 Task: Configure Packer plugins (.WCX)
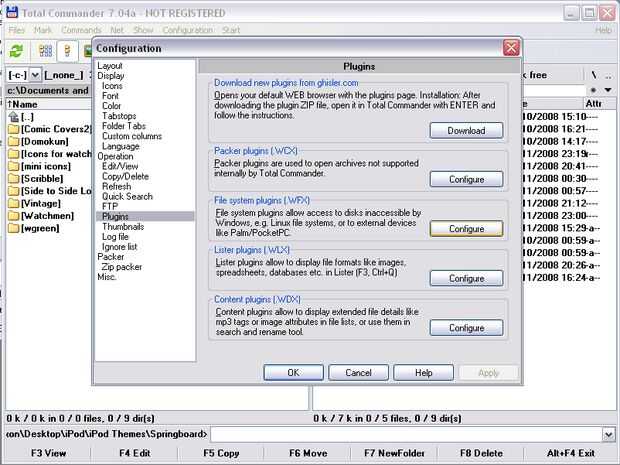tap(466, 180)
